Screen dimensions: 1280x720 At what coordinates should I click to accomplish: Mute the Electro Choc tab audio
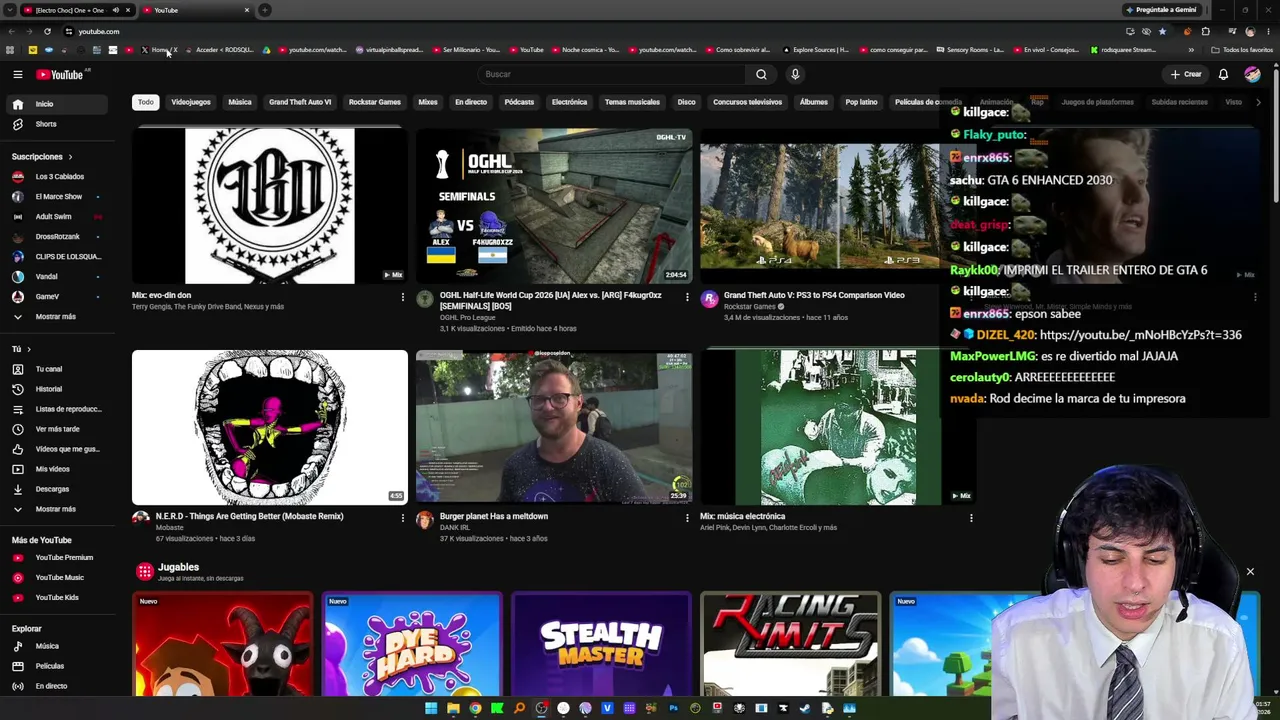pyautogui.click(x=115, y=10)
